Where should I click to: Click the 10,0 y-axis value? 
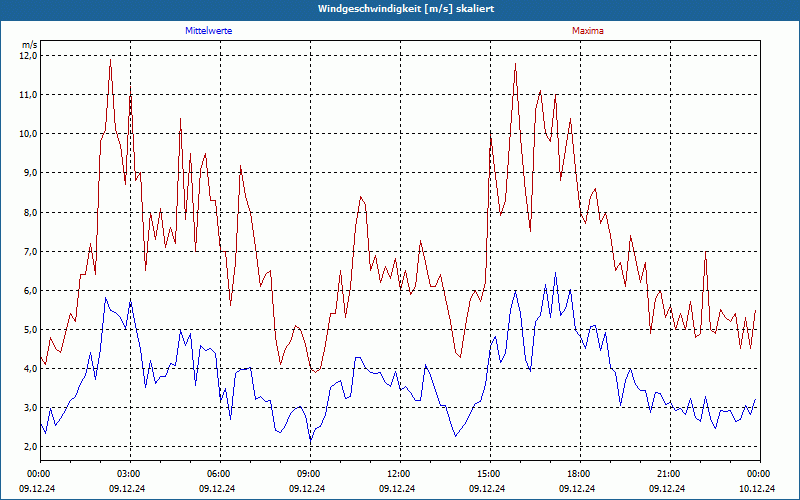(29, 134)
